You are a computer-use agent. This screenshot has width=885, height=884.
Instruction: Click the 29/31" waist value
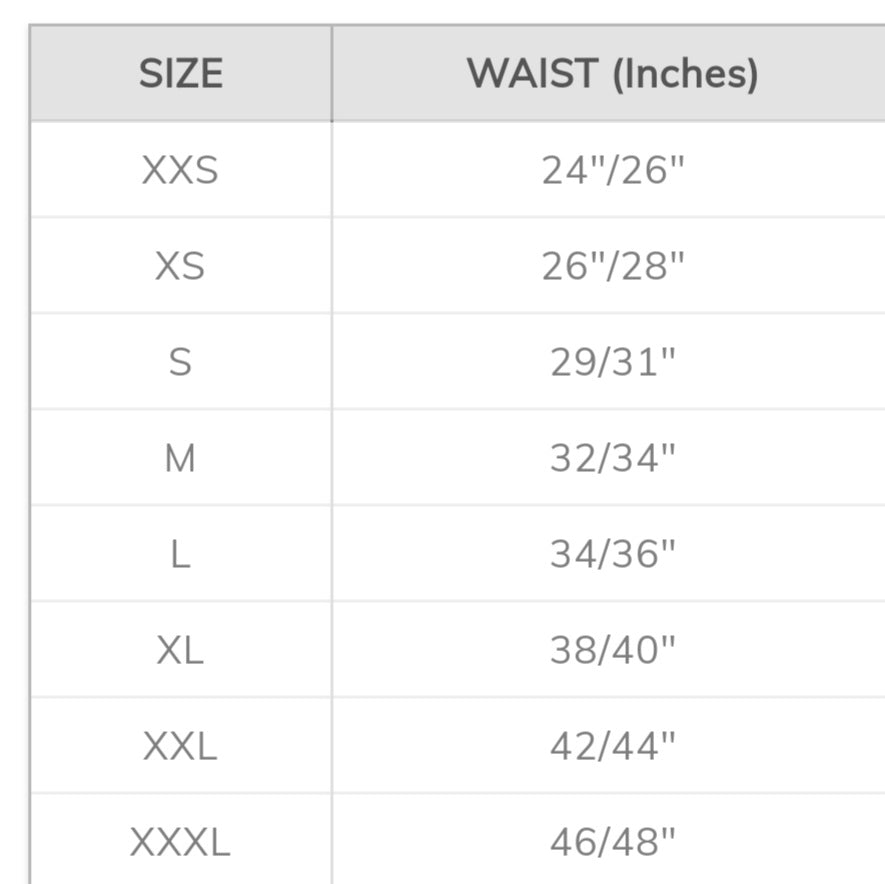[612, 363]
